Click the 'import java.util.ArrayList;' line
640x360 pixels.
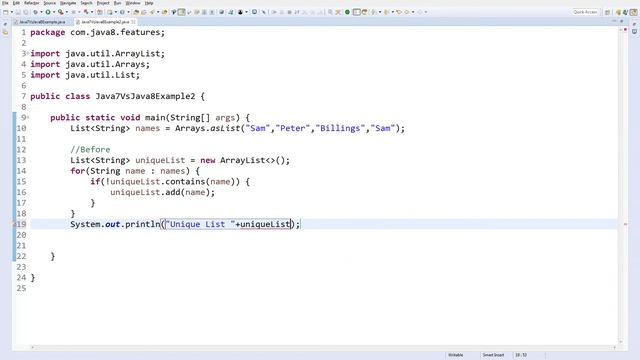point(98,53)
